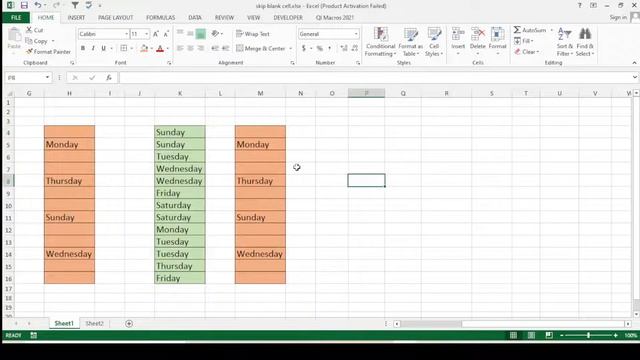Select the Format Painter tool
This screenshot has height=360, width=640.
pyautogui.click(x=48, y=52)
